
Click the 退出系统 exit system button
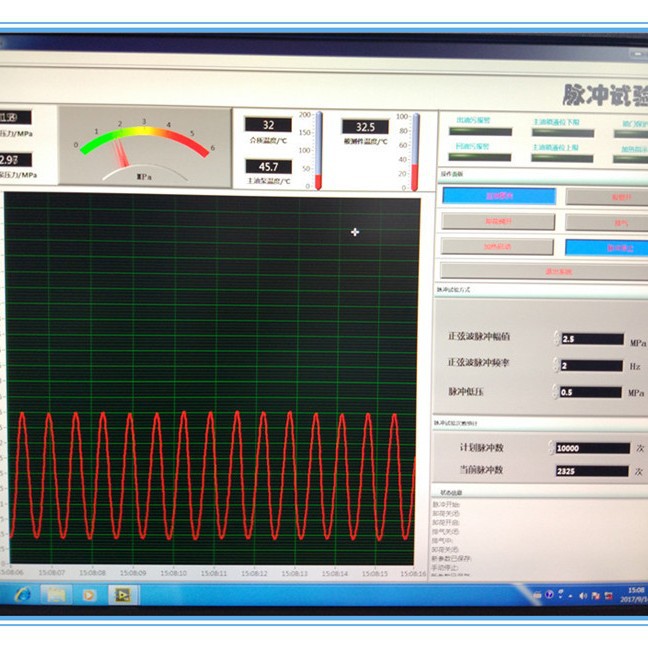(x=544, y=272)
